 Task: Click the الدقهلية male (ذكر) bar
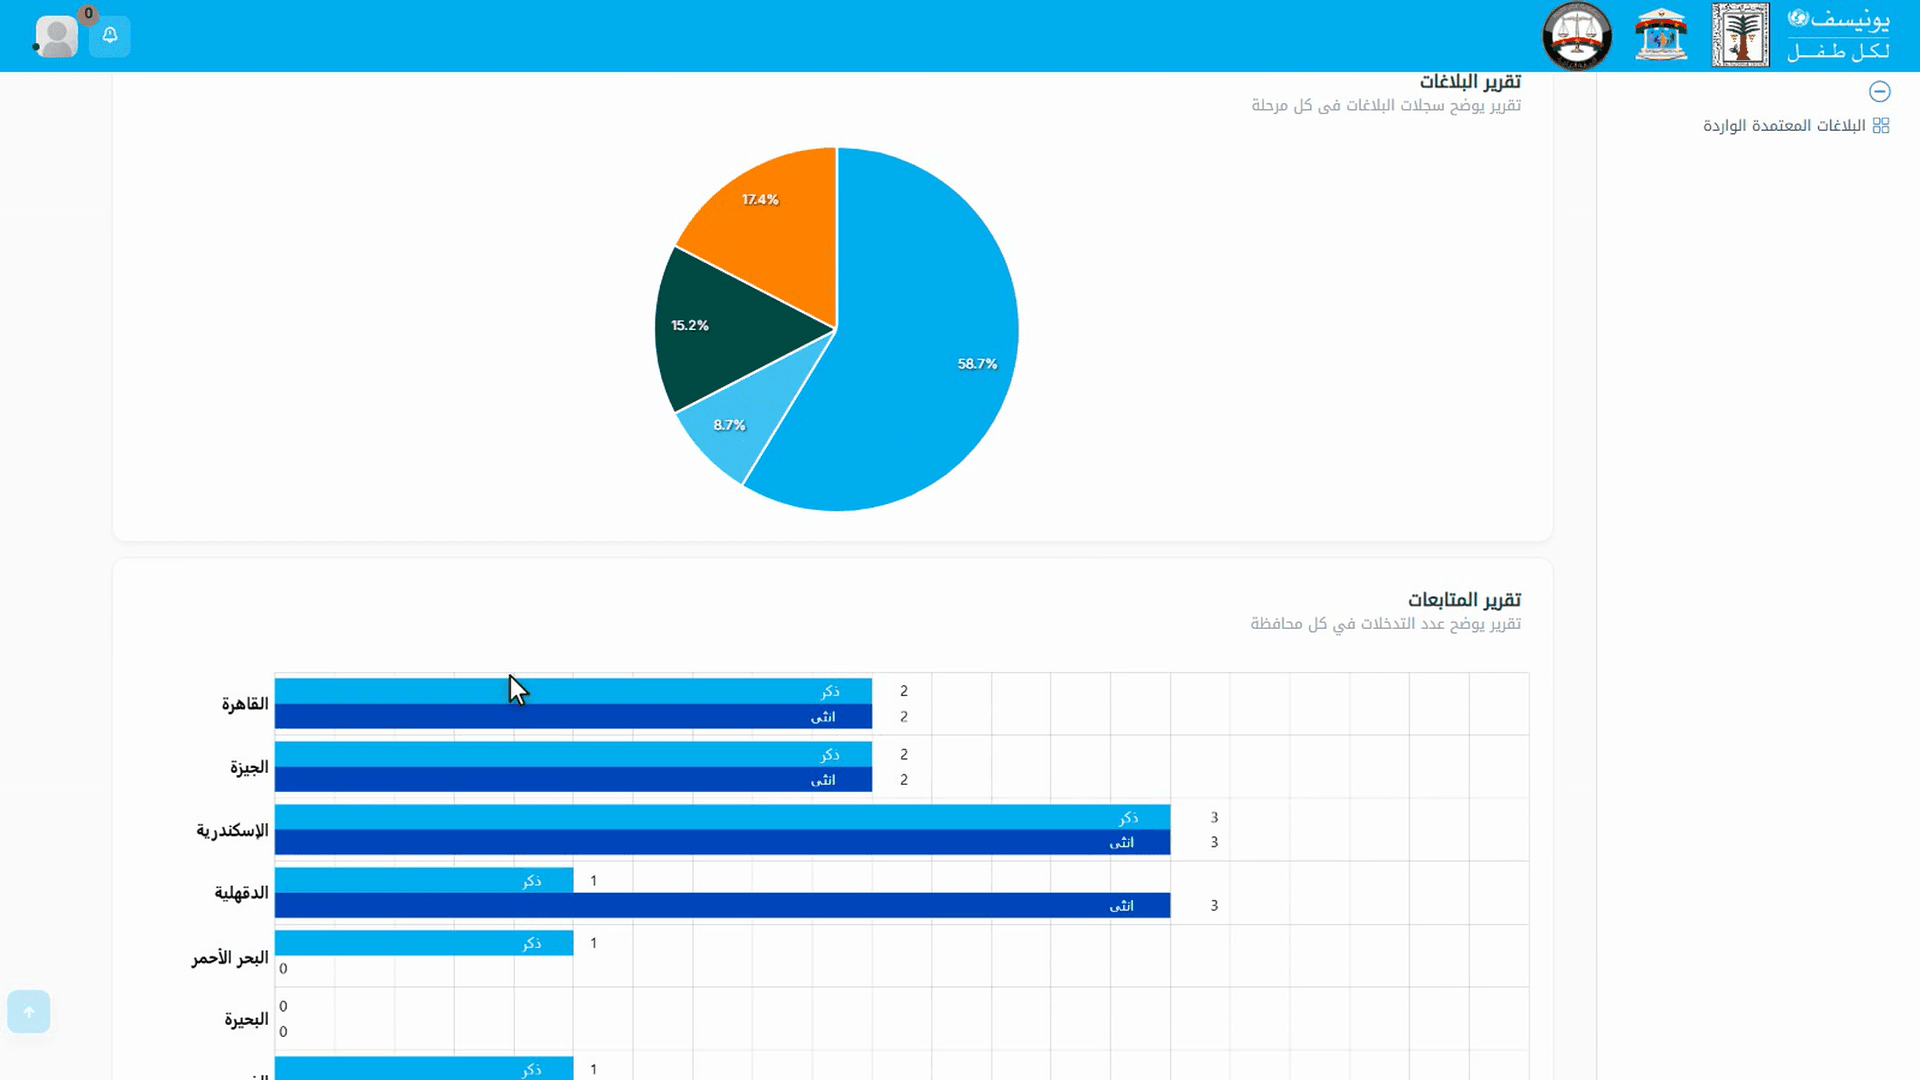click(424, 880)
